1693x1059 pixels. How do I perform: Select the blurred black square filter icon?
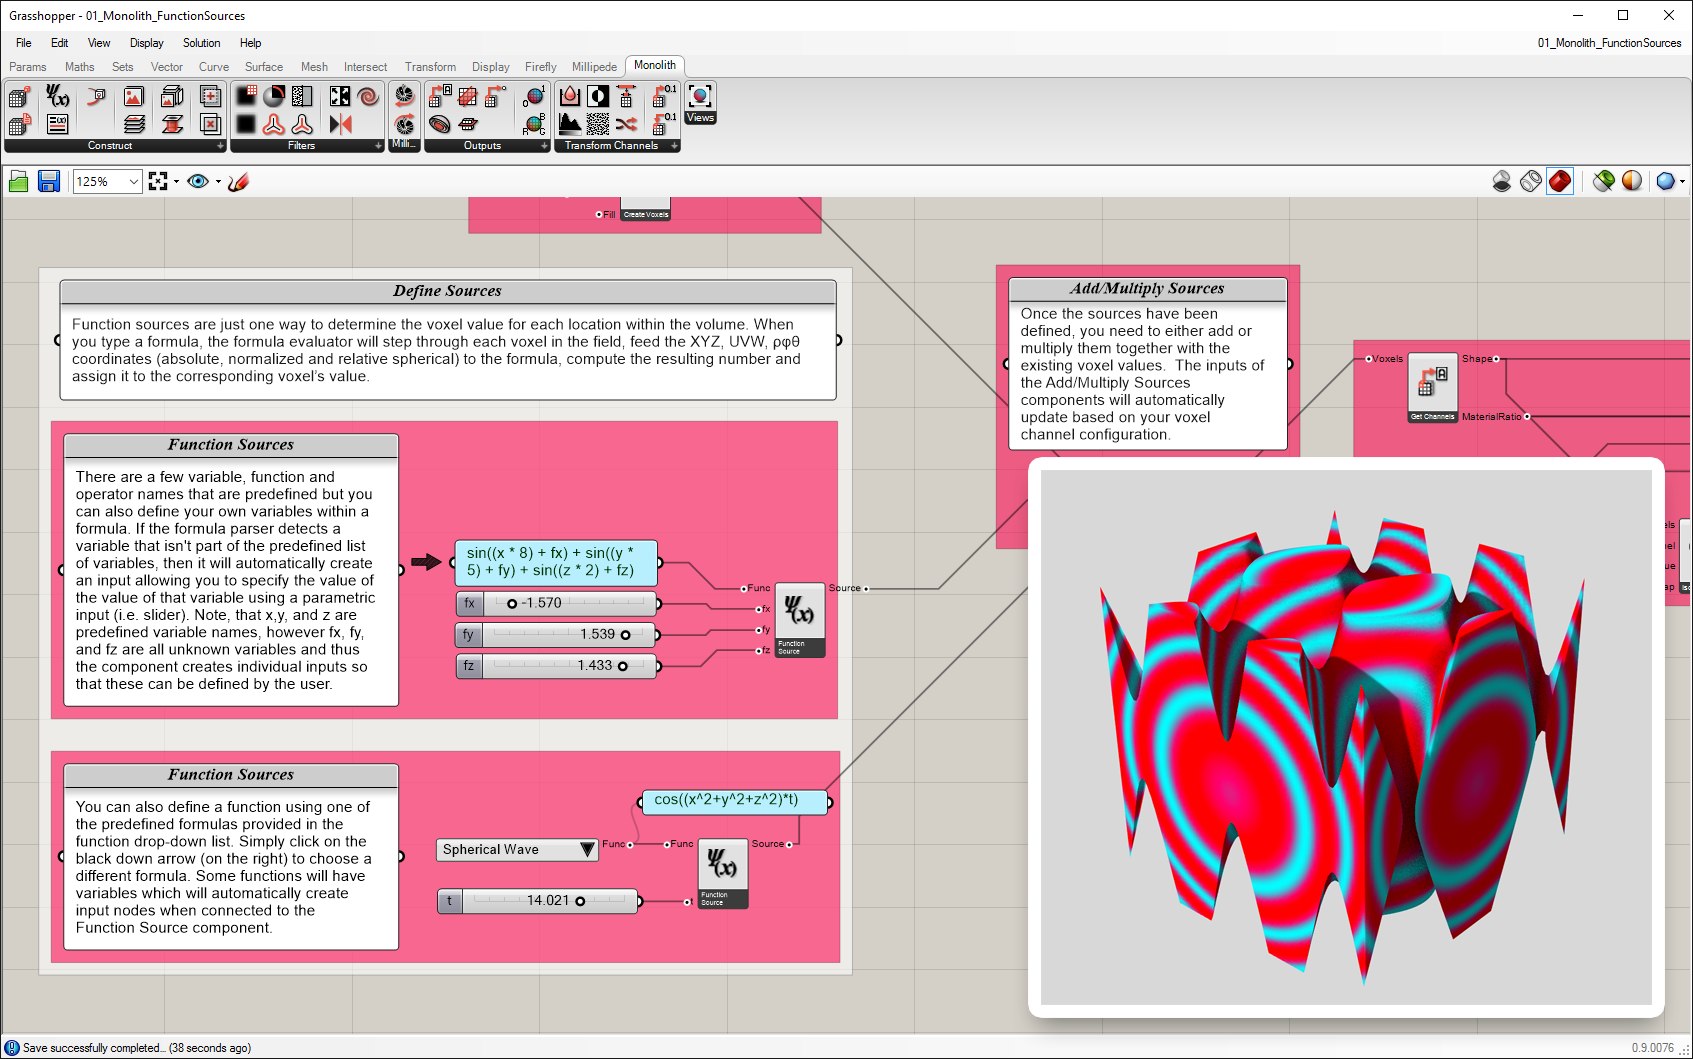pyautogui.click(x=246, y=97)
